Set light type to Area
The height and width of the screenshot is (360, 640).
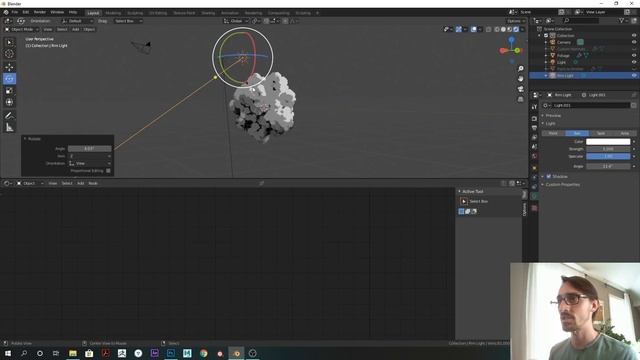pos(624,133)
